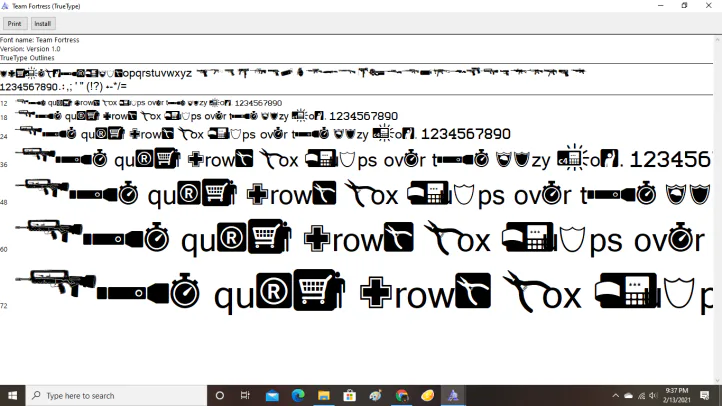This screenshot has width=722, height=406.
Task: Click the size 60 sample label
Action: pos(4,249)
